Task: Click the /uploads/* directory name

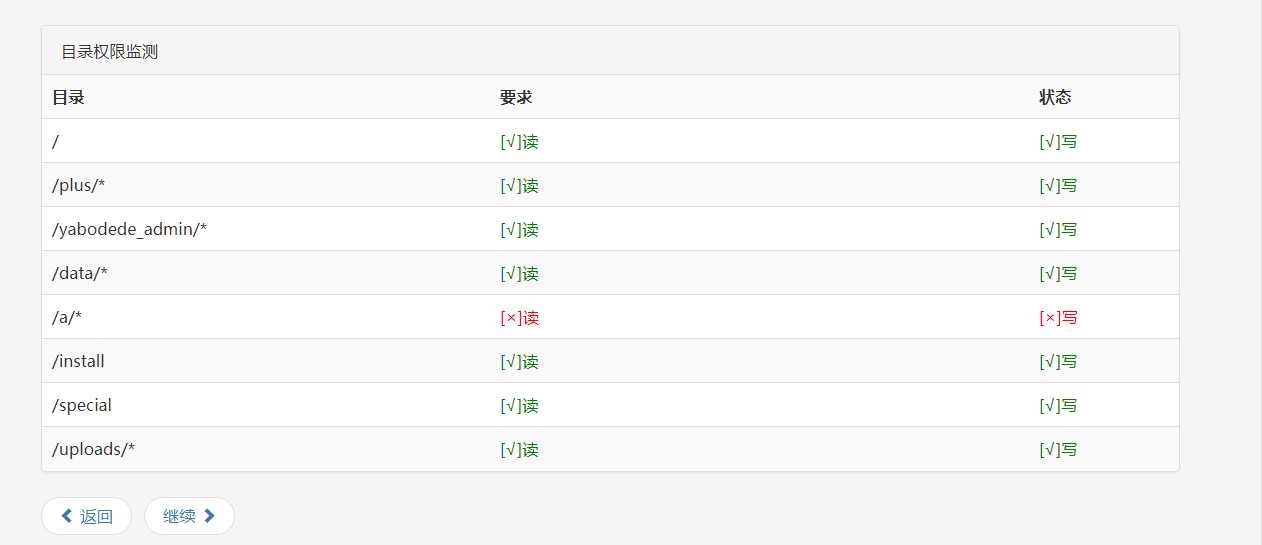Action: tap(93, 449)
